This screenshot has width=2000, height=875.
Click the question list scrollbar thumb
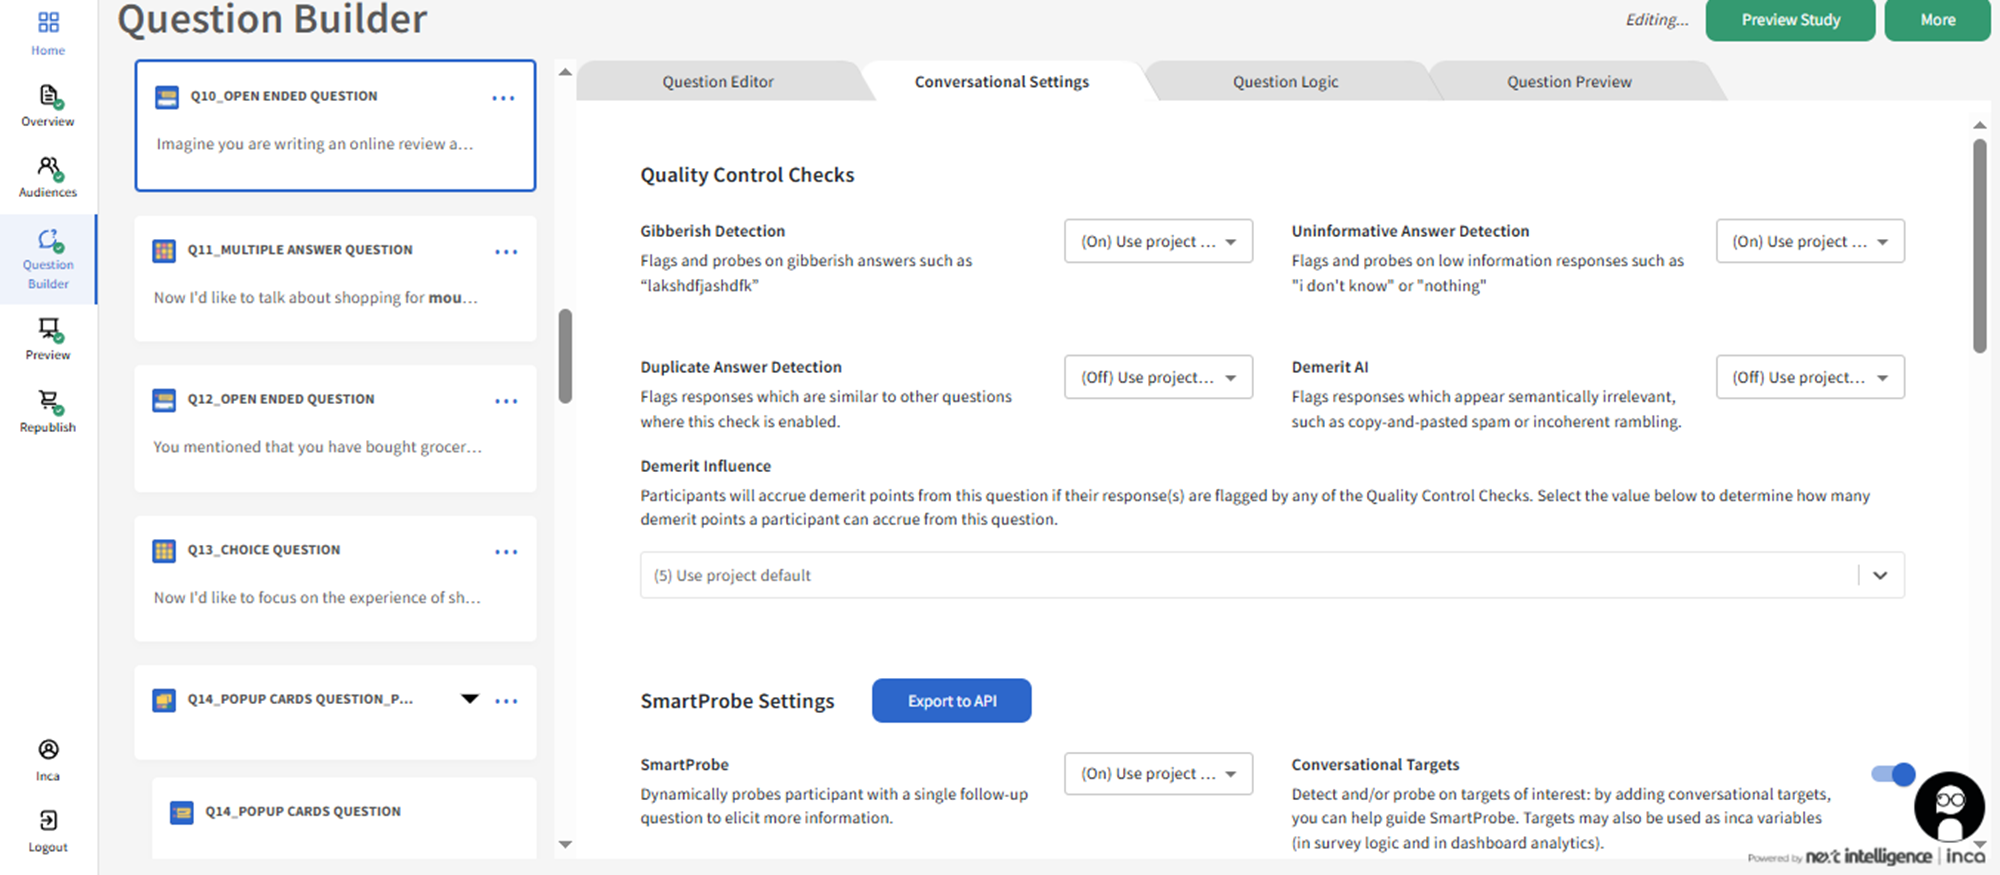click(565, 356)
